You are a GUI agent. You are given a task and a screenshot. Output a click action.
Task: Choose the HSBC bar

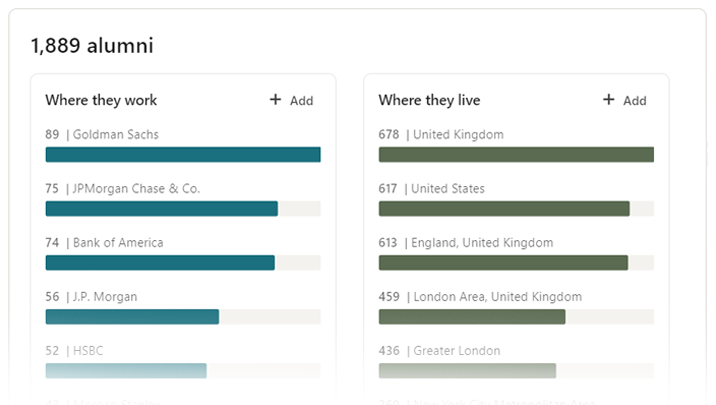pos(126,370)
